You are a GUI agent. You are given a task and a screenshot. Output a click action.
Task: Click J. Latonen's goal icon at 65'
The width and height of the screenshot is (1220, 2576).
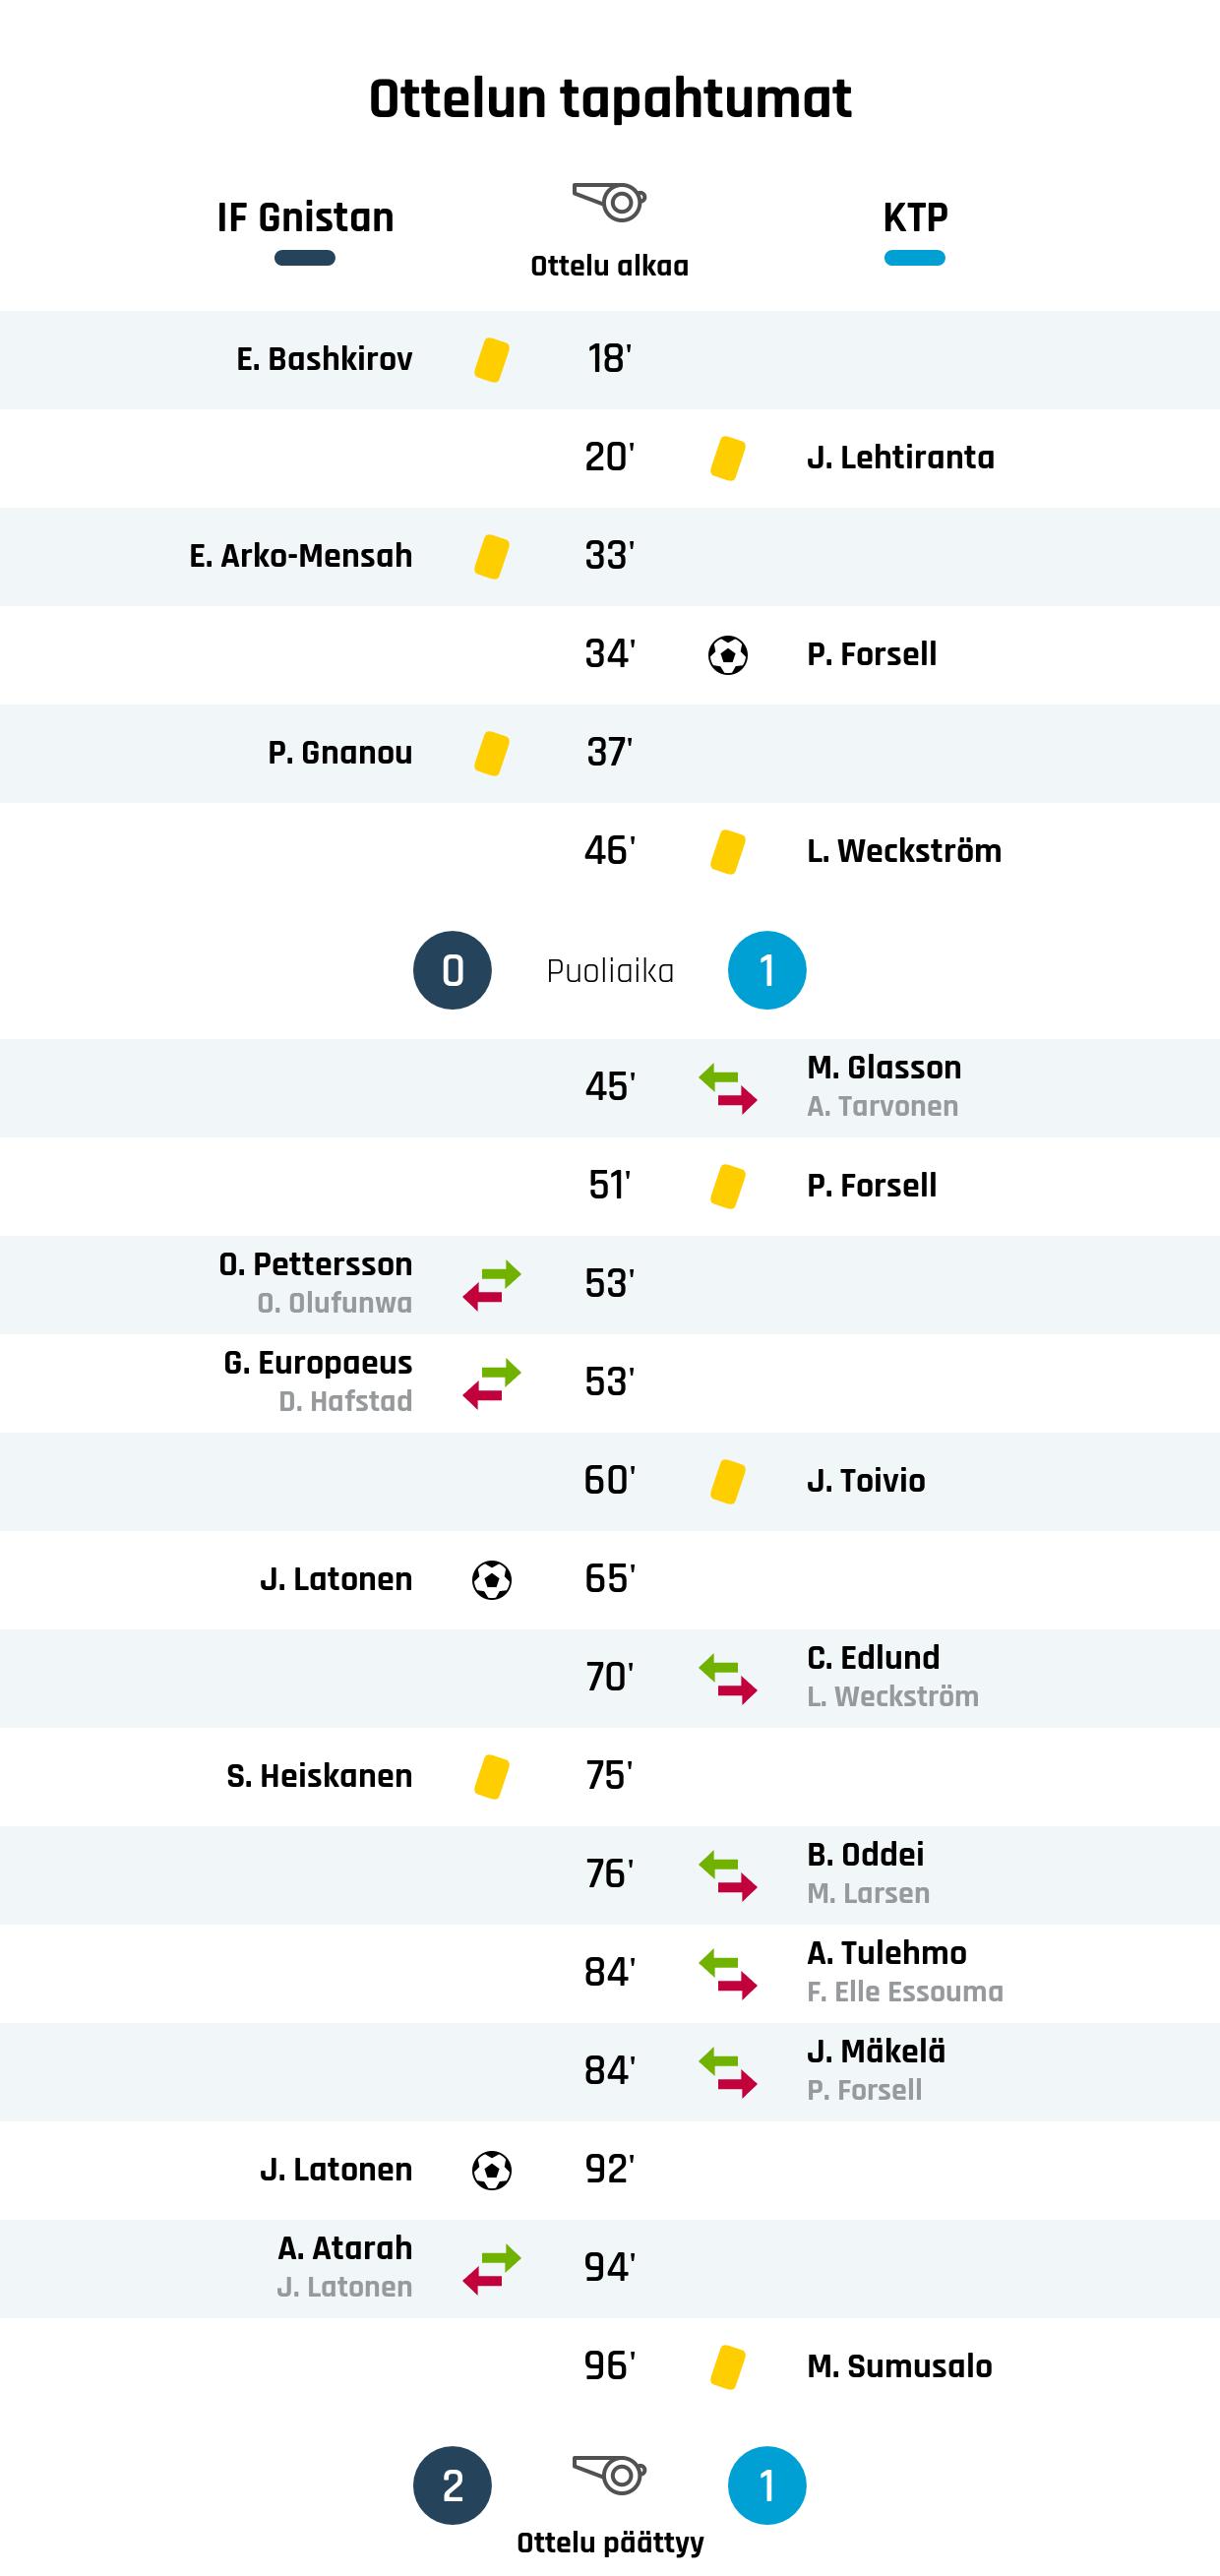pyautogui.click(x=491, y=1580)
